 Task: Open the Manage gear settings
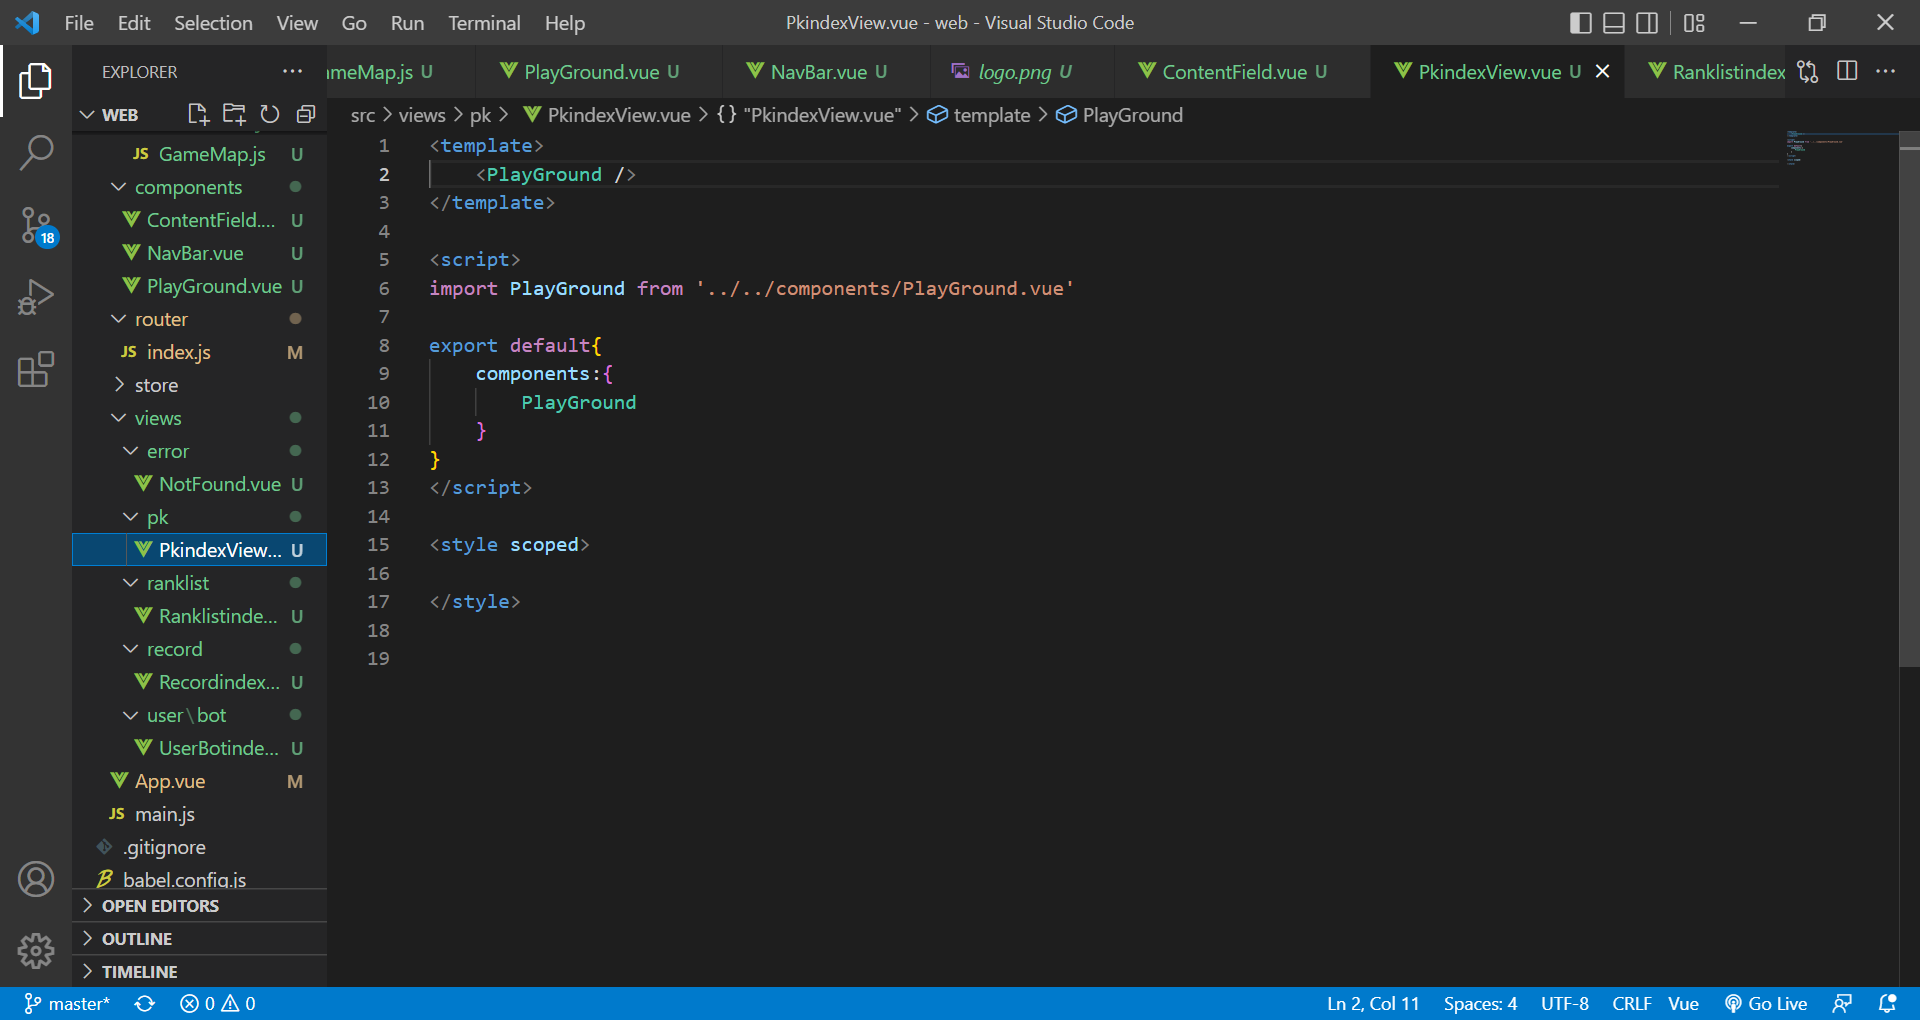(x=36, y=951)
